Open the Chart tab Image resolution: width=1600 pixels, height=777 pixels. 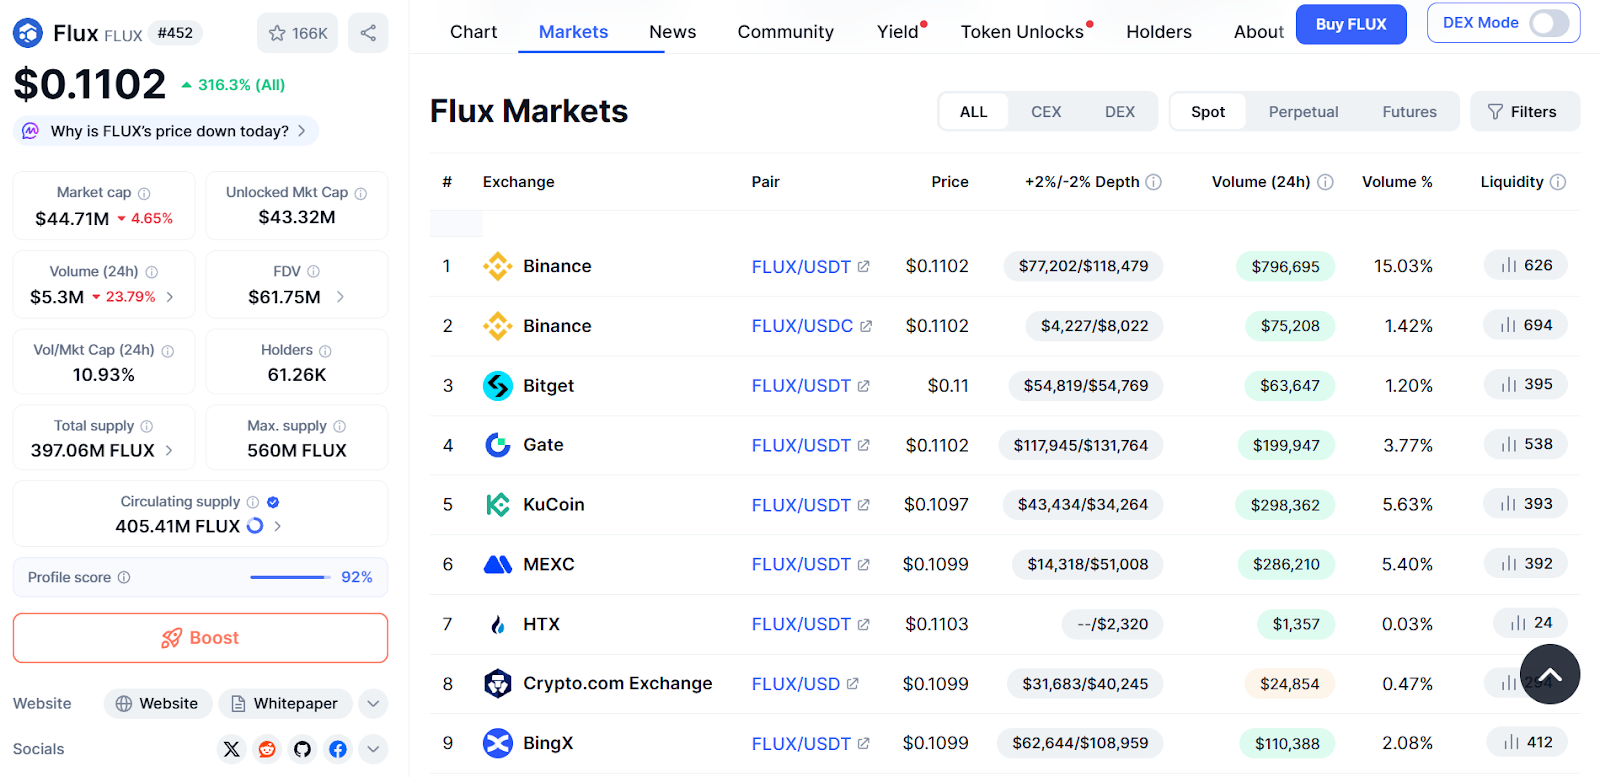coord(473,32)
